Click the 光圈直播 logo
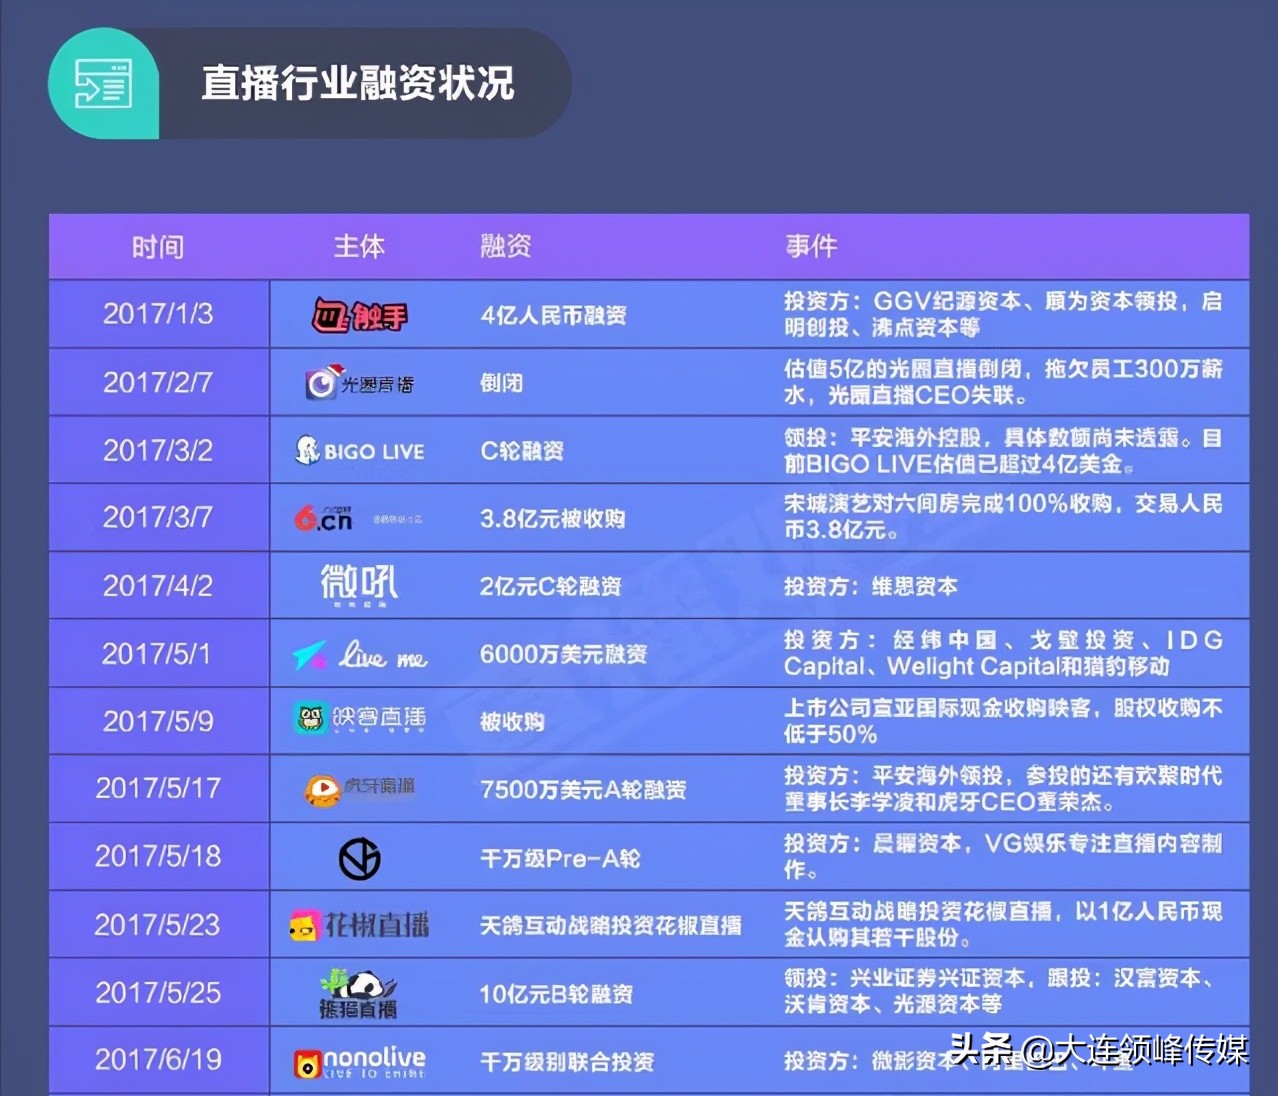The height and width of the screenshot is (1096, 1278). point(359,383)
